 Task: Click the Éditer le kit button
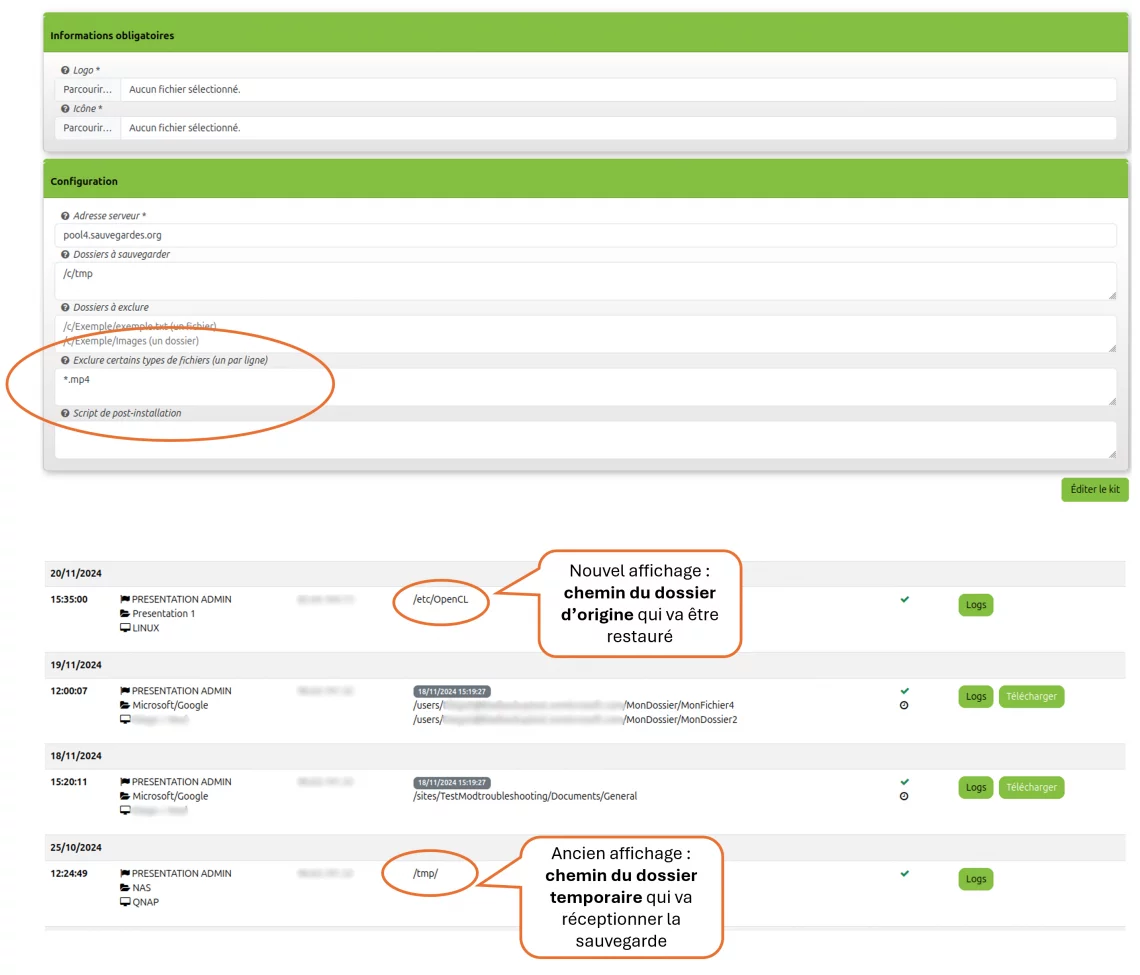click(x=1094, y=490)
